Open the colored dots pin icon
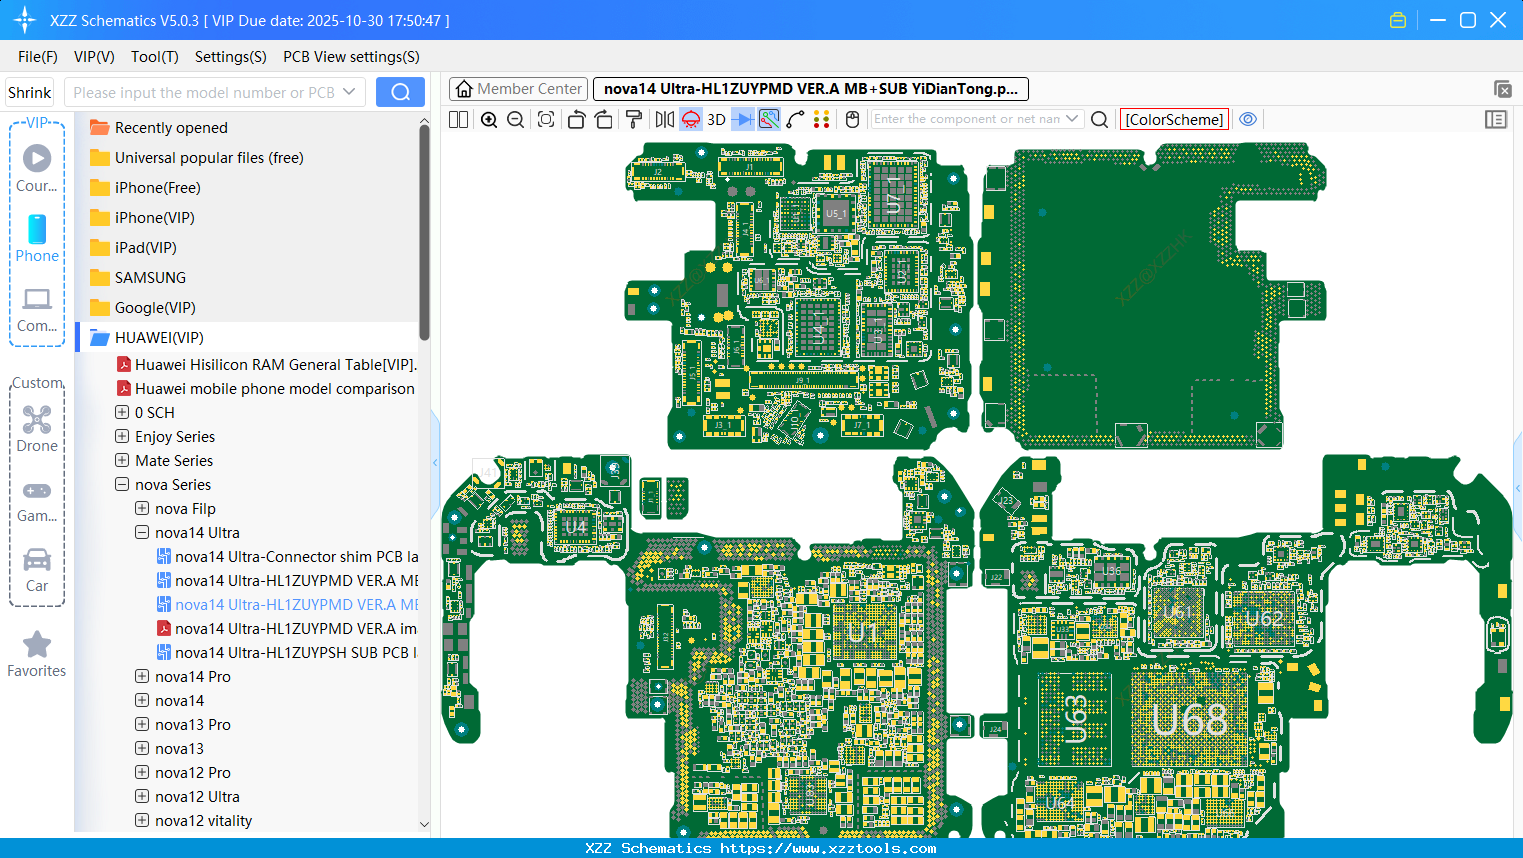Viewport: 1523px width, 858px height. pyautogui.click(x=821, y=119)
